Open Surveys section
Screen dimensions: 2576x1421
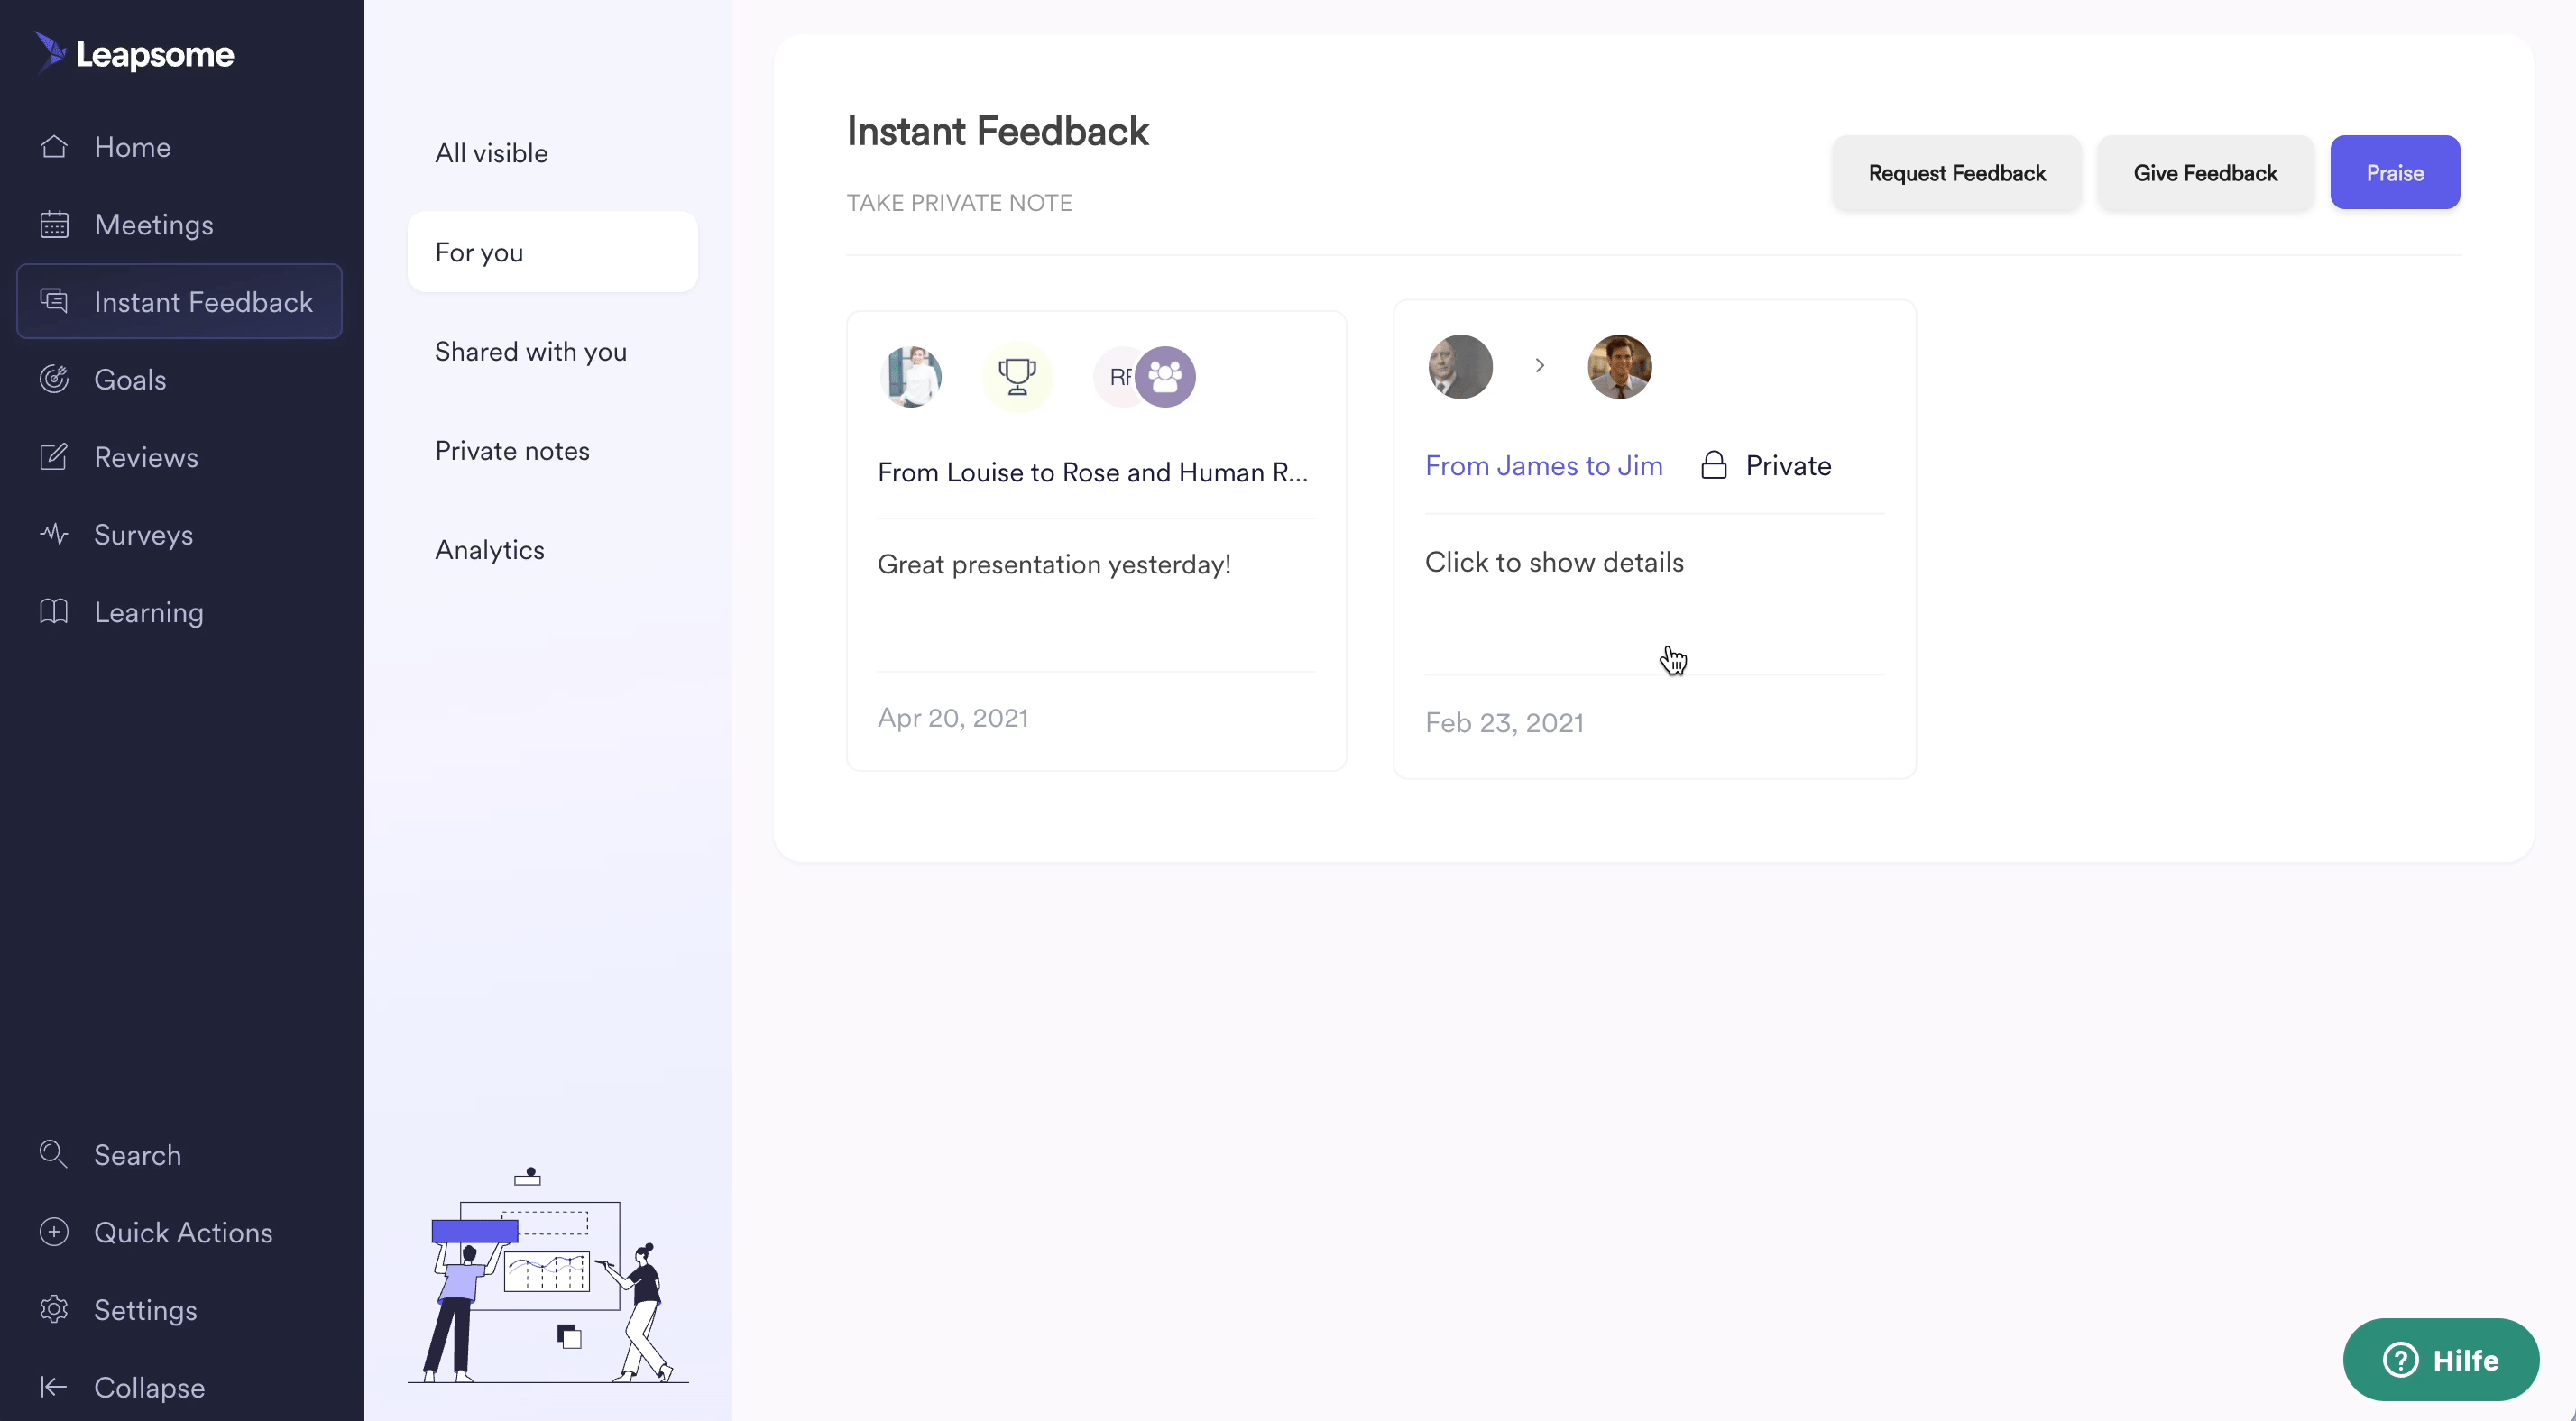[143, 534]
